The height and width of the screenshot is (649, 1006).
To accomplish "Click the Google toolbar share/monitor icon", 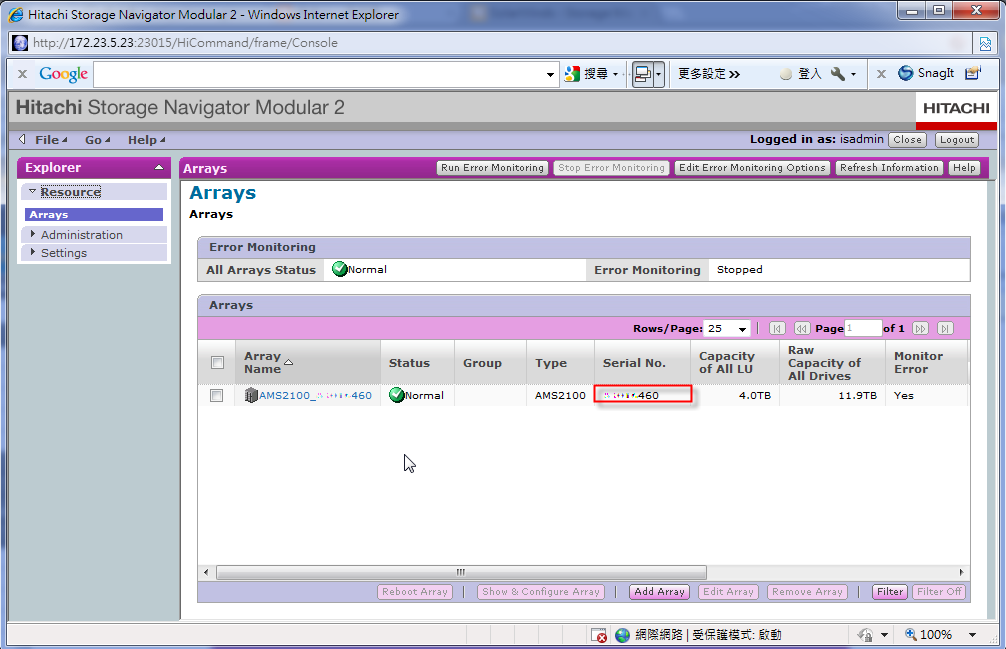I will [x=642, y=74].
